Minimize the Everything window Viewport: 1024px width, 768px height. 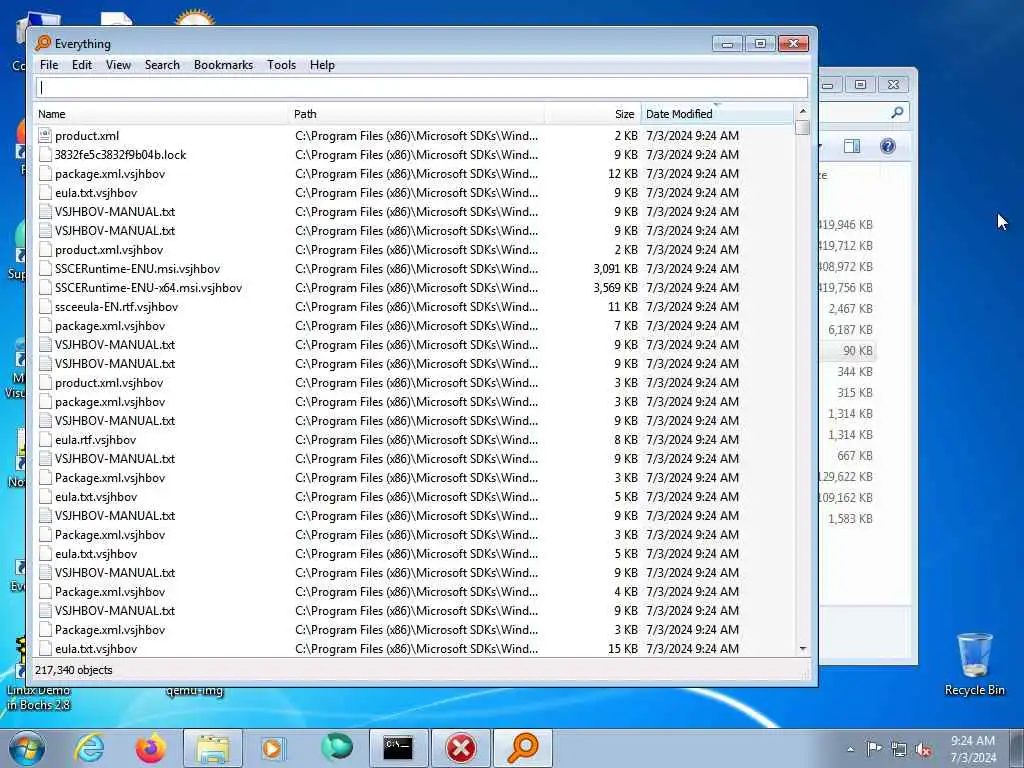coord(728,44)
